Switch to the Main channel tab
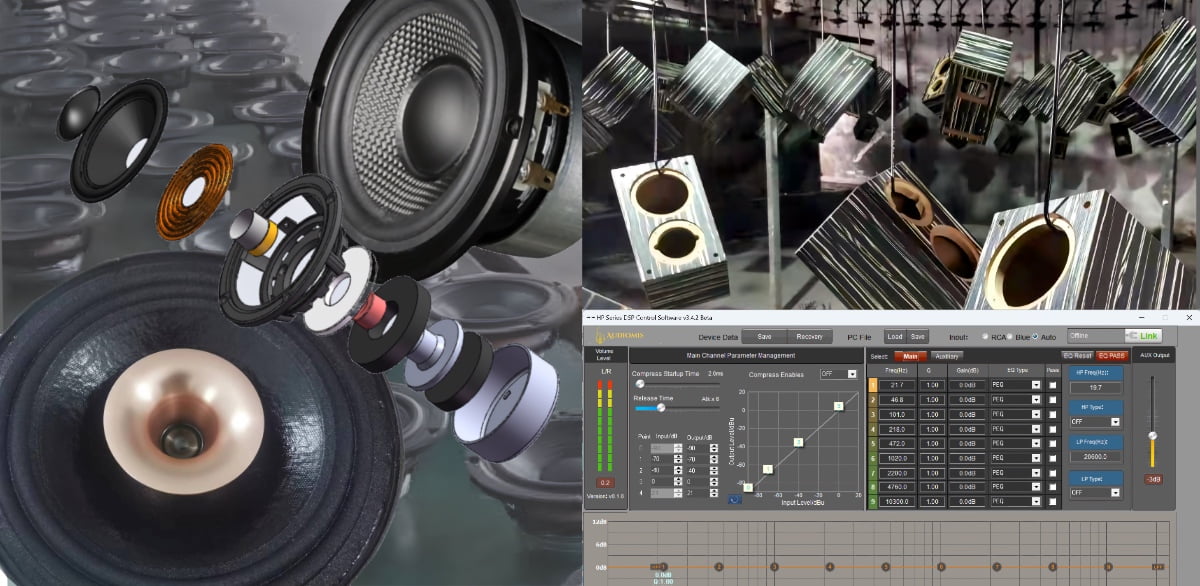The height and width of the screenshot is (586, 1200). point(910,355)
